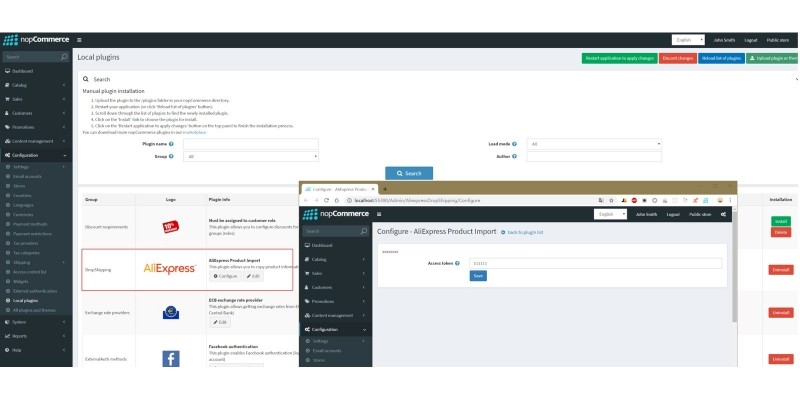Click 10% discount plugin logo
This screenshot has width=800, height=400.
171,227
